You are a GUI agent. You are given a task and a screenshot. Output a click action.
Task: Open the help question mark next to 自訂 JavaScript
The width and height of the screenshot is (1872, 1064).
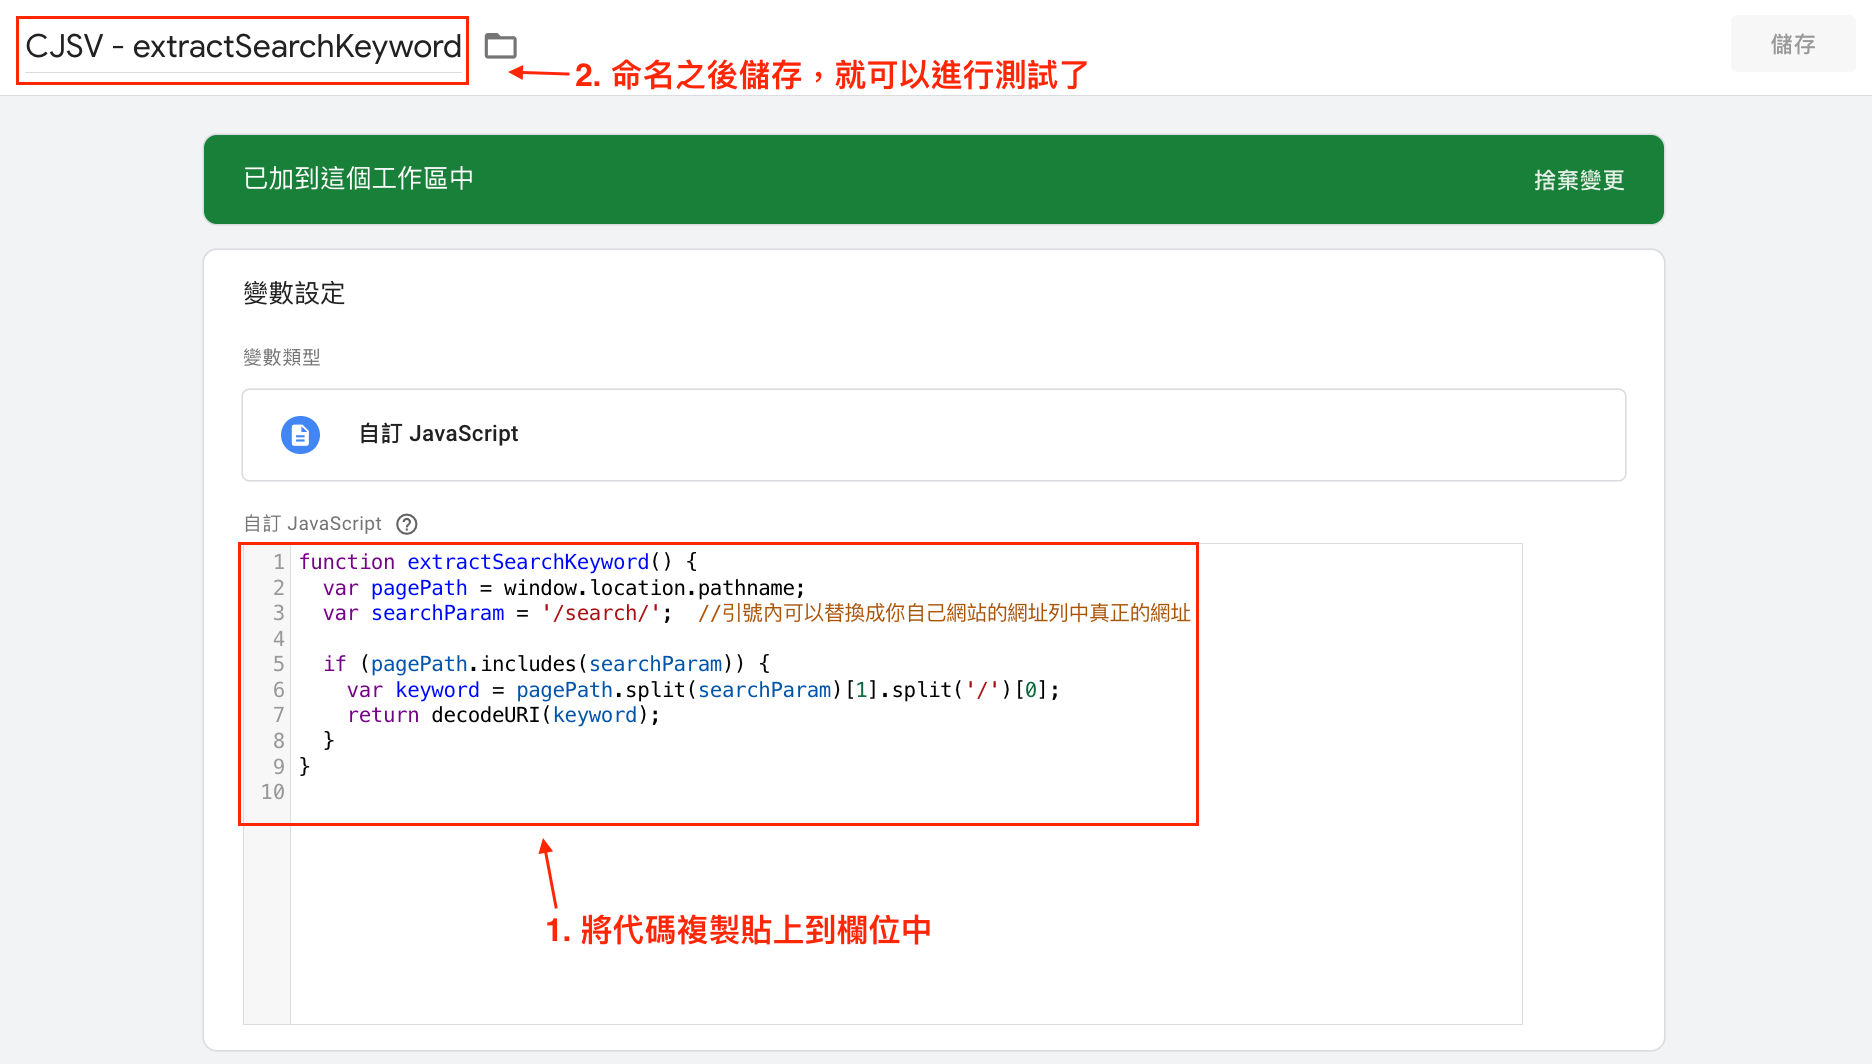tap(407, 524)
